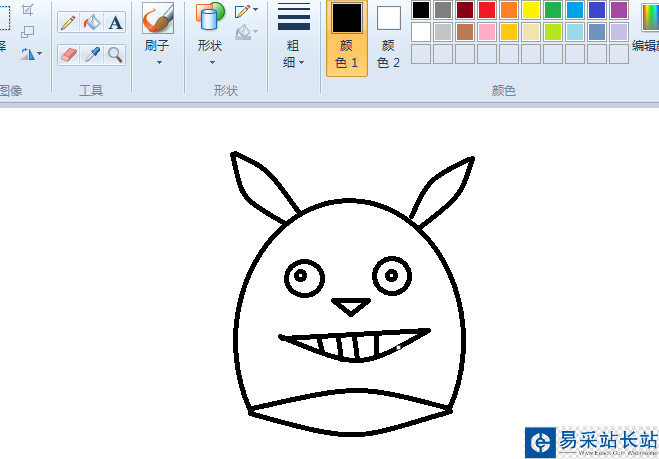Screen dimensions: 659x459
Task: Activate the 颜色 1 foreground color button
Action: (347, 38)
